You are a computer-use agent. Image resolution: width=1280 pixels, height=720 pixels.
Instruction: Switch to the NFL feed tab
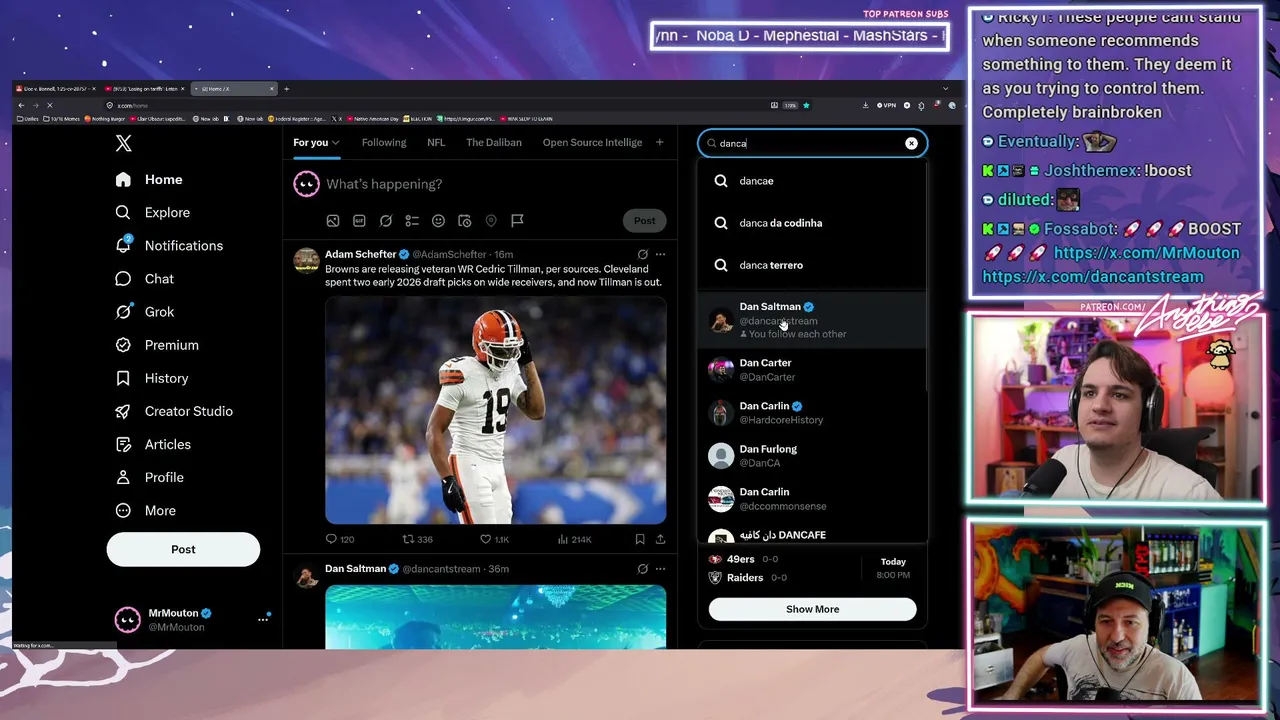436,142
